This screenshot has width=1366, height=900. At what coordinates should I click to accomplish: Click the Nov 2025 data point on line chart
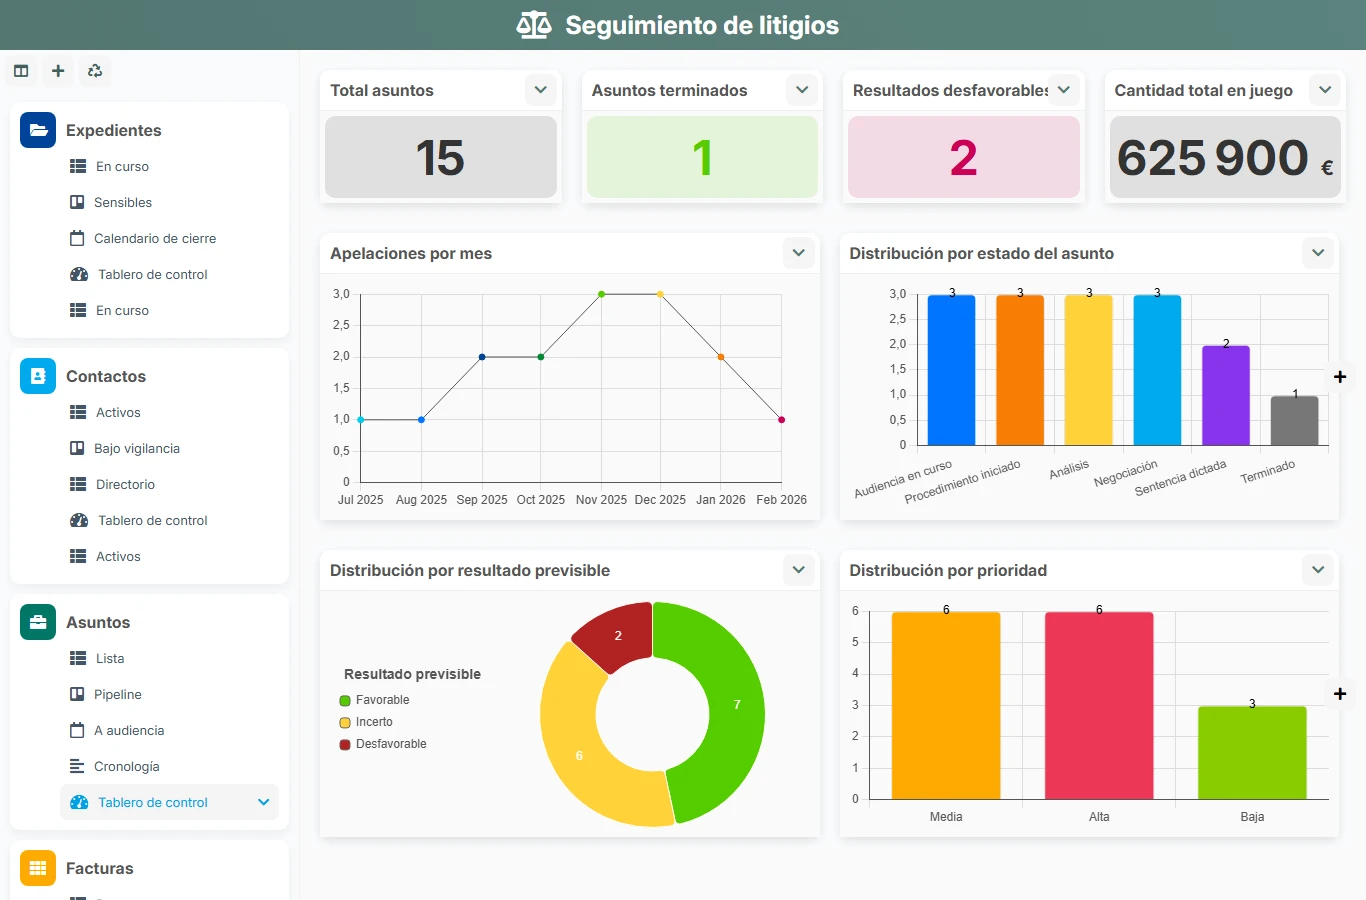(x=601, y=294)
